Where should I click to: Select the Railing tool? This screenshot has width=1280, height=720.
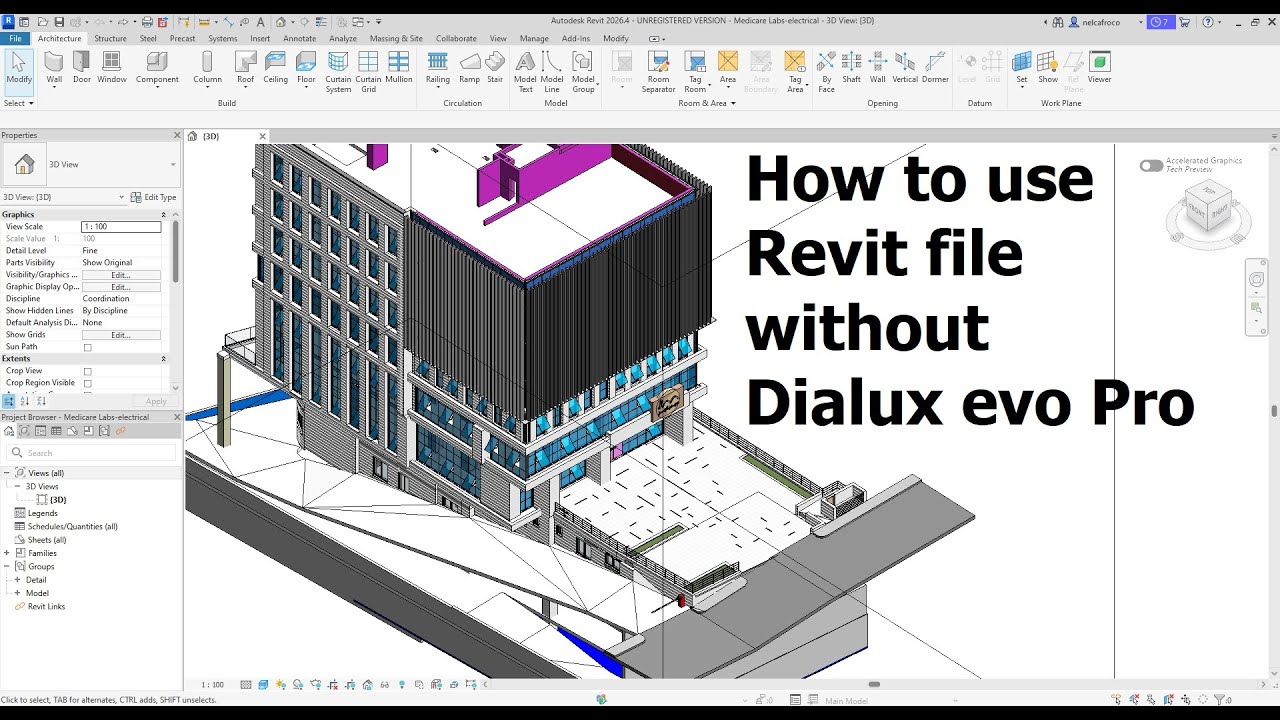pos(438,67)
